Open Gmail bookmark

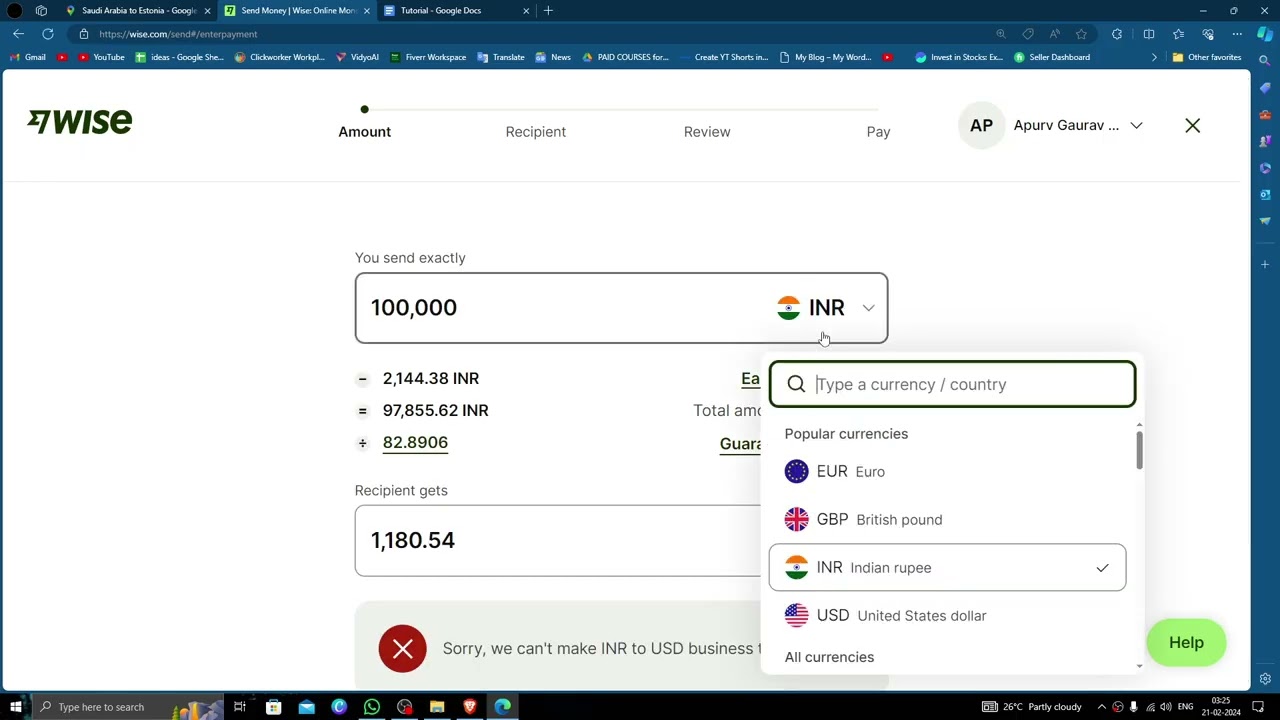28,57
